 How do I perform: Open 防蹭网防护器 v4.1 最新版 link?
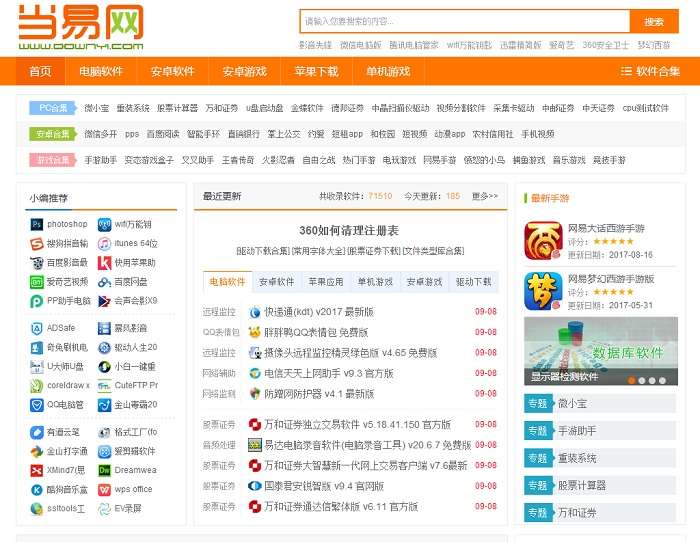coord(319,394)
